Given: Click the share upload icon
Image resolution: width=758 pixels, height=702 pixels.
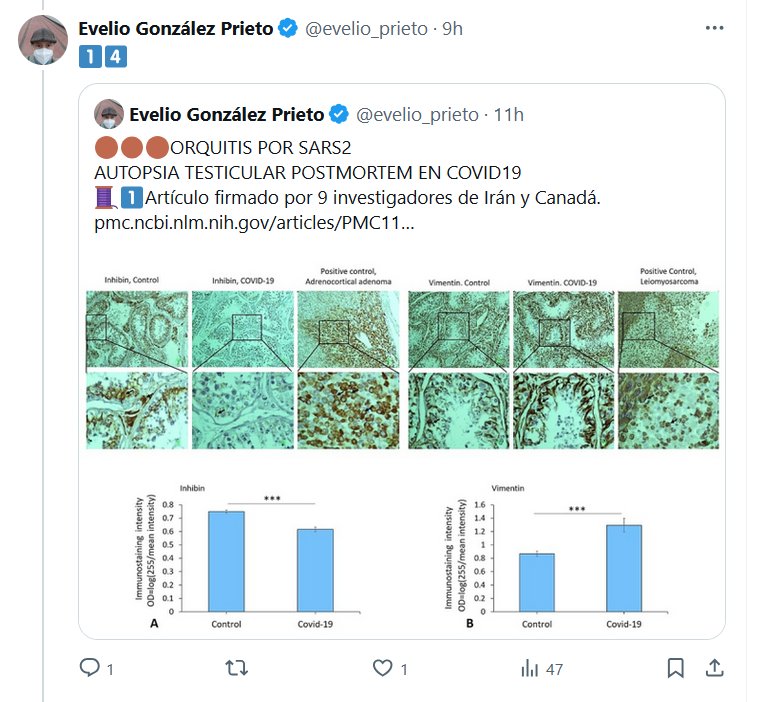Looking at the screenshot, I should point(714,667).
